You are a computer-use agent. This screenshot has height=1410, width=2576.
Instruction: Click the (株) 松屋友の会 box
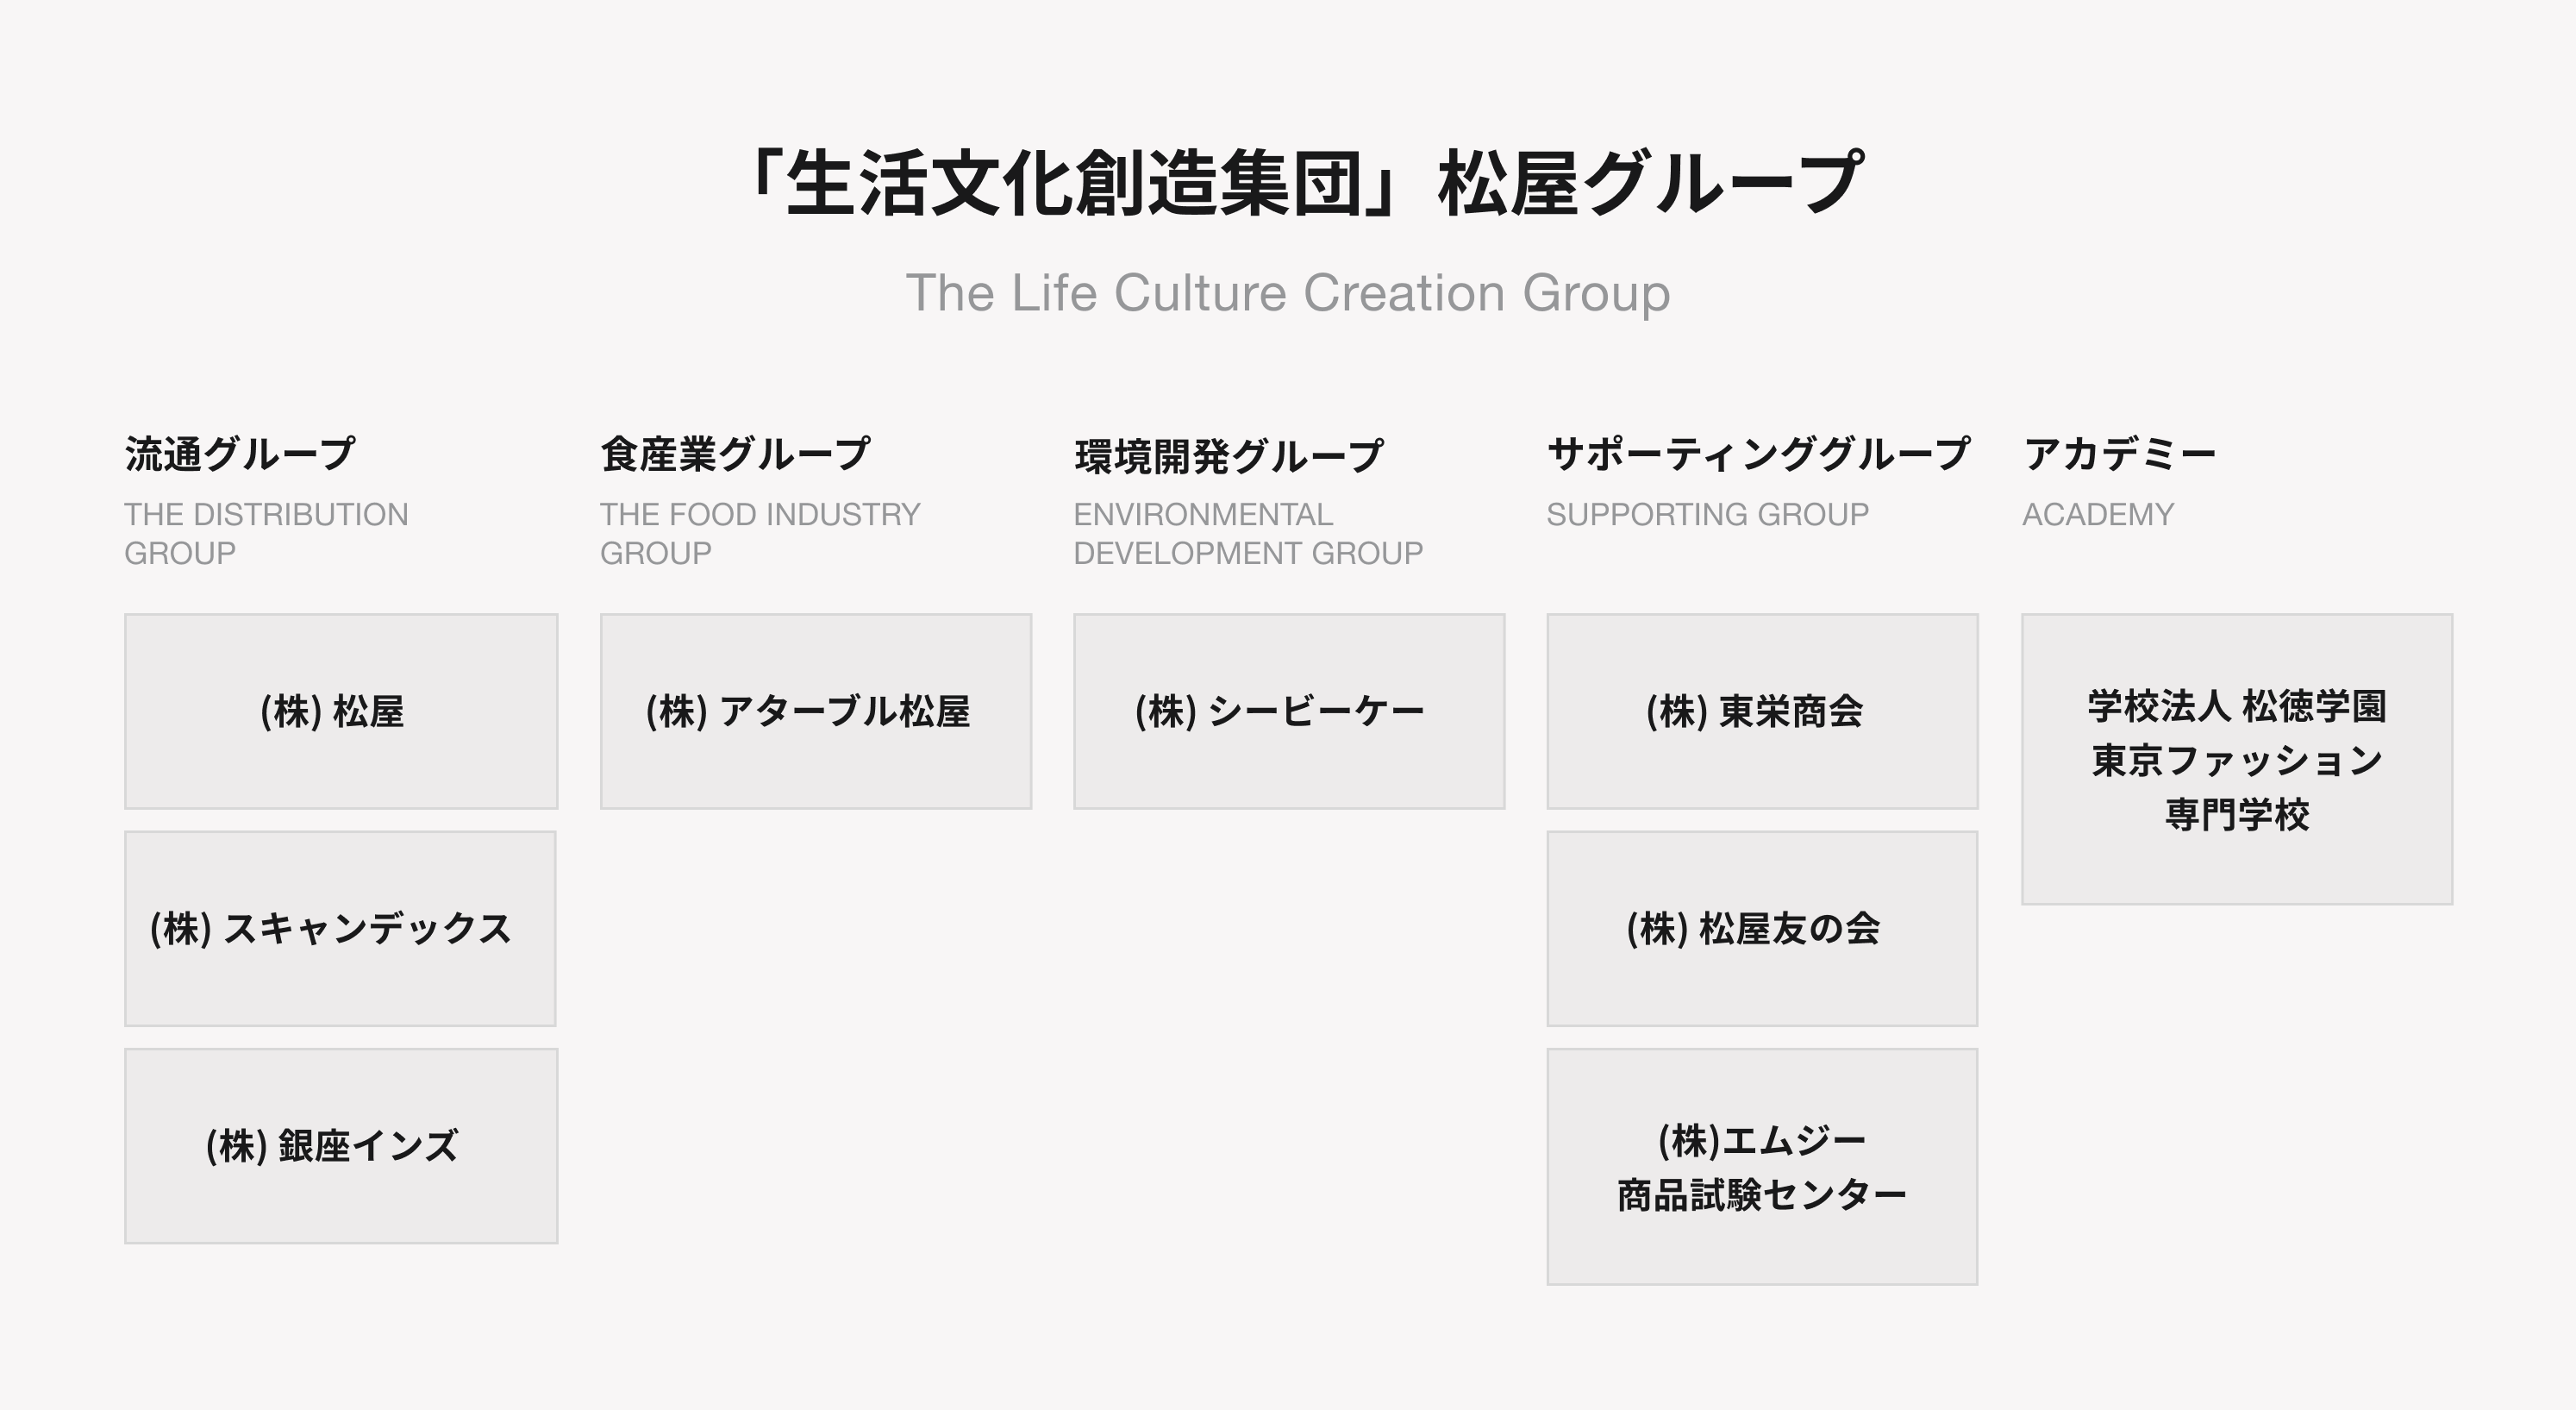[x=1762, y=928]
